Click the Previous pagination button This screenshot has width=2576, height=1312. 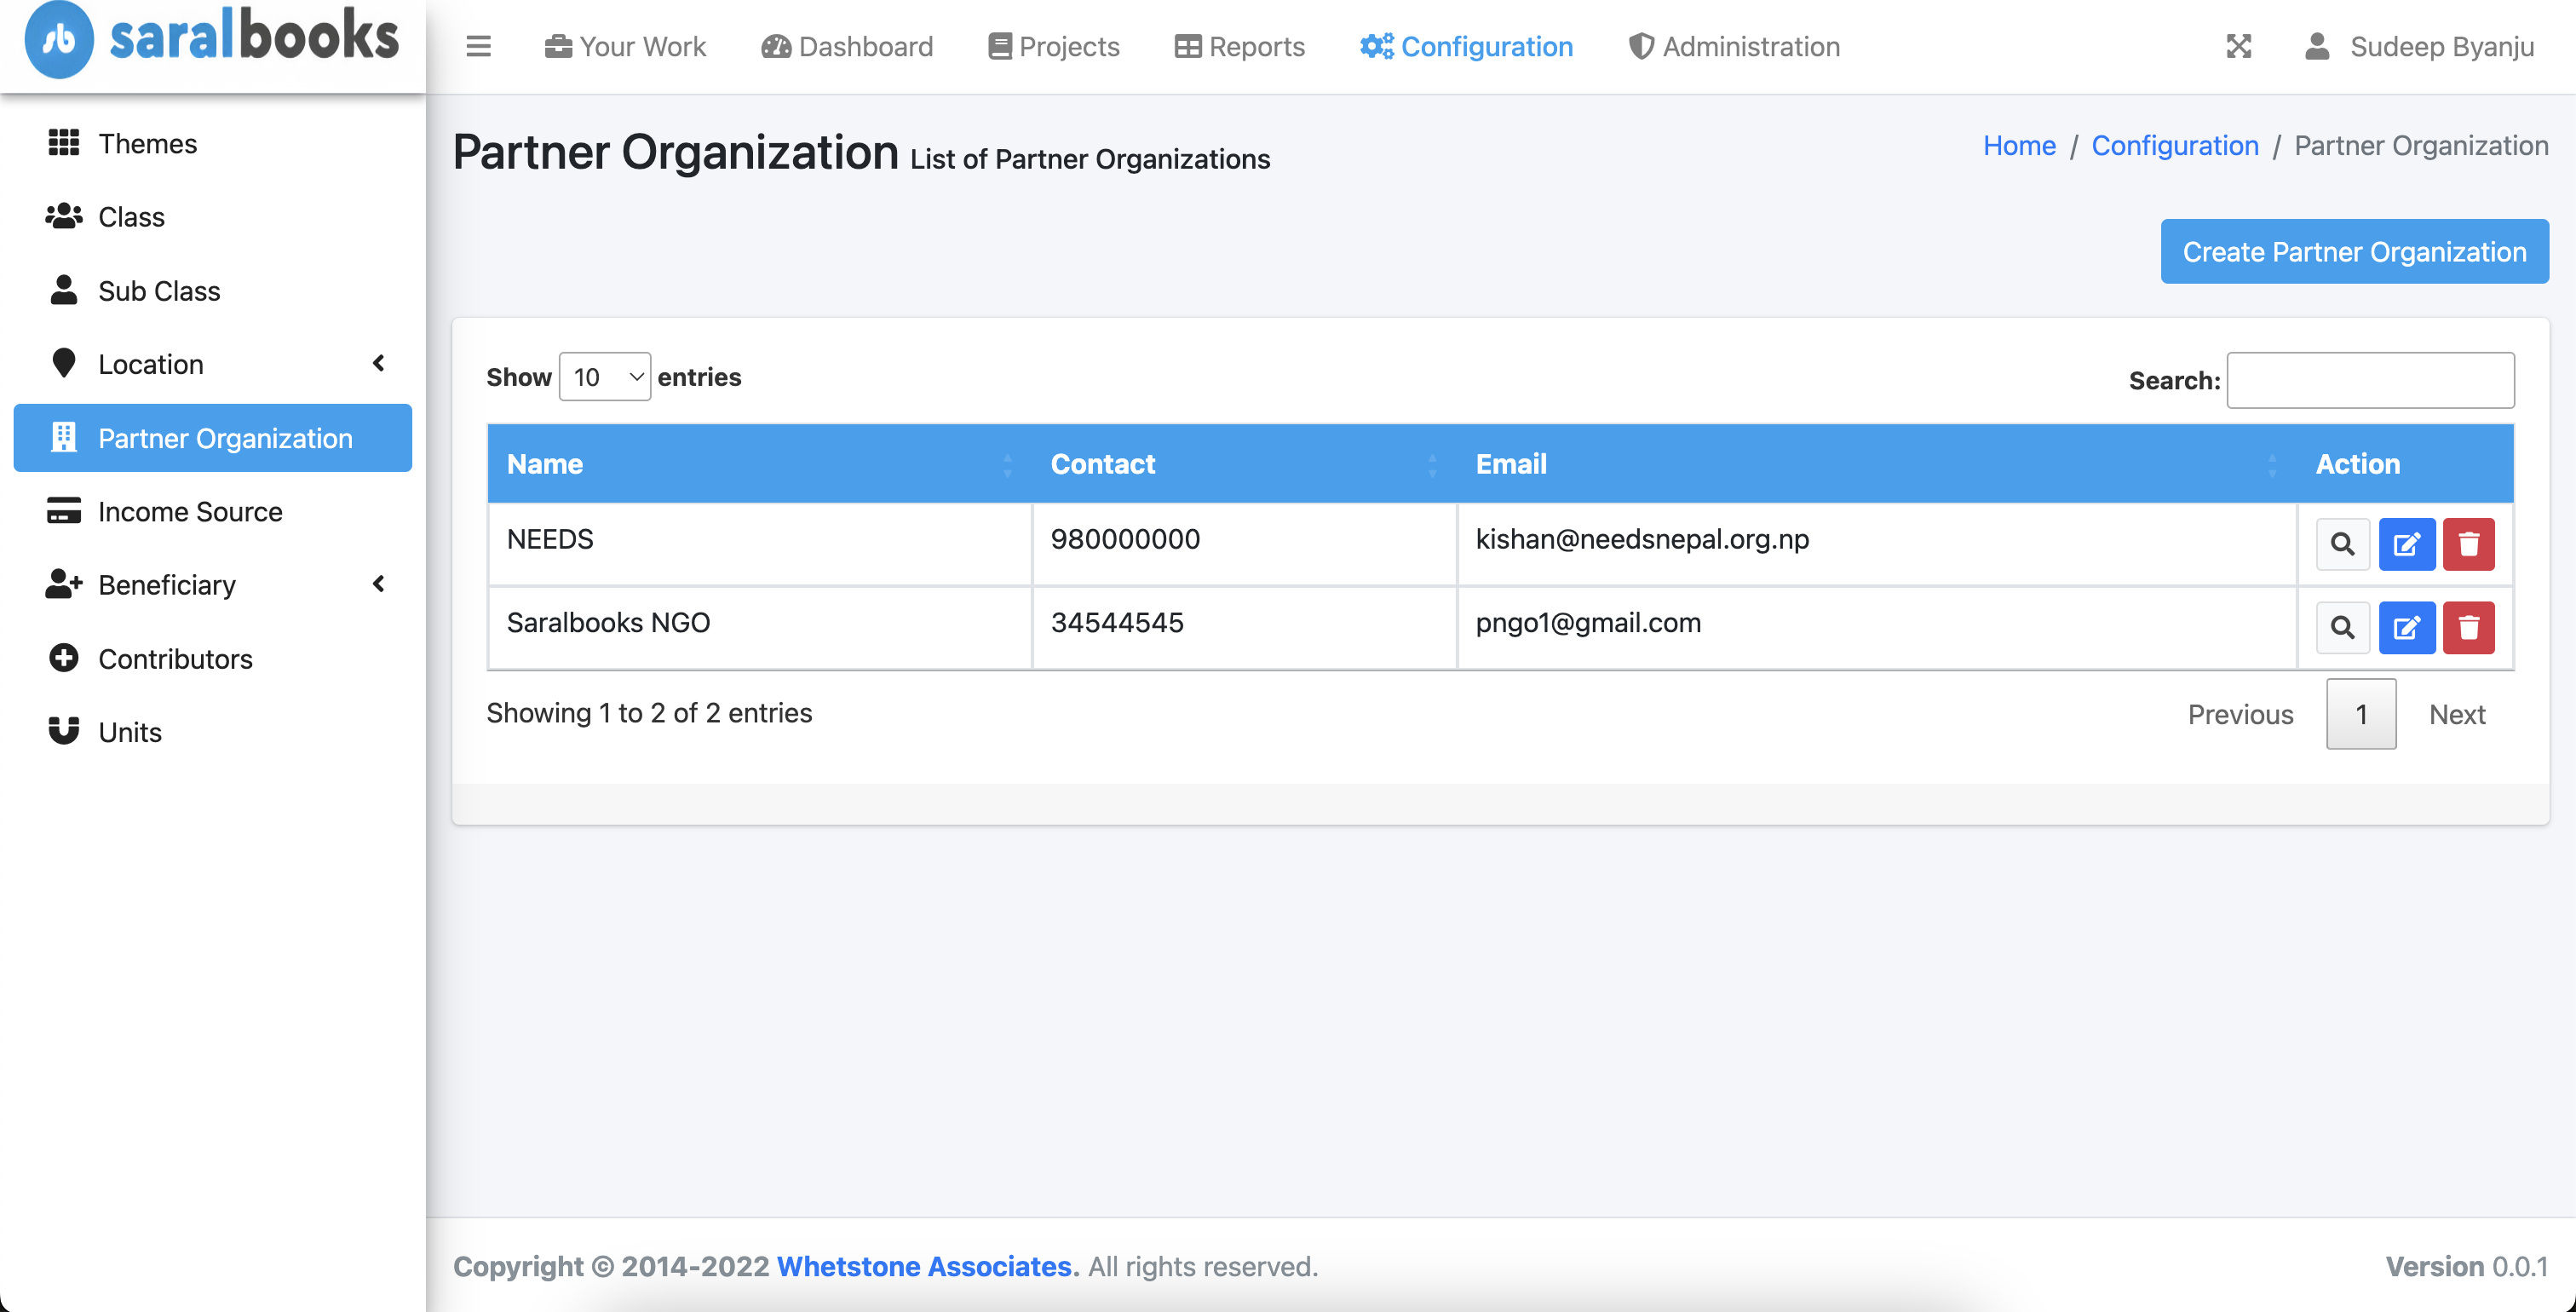coord(2240,714)
